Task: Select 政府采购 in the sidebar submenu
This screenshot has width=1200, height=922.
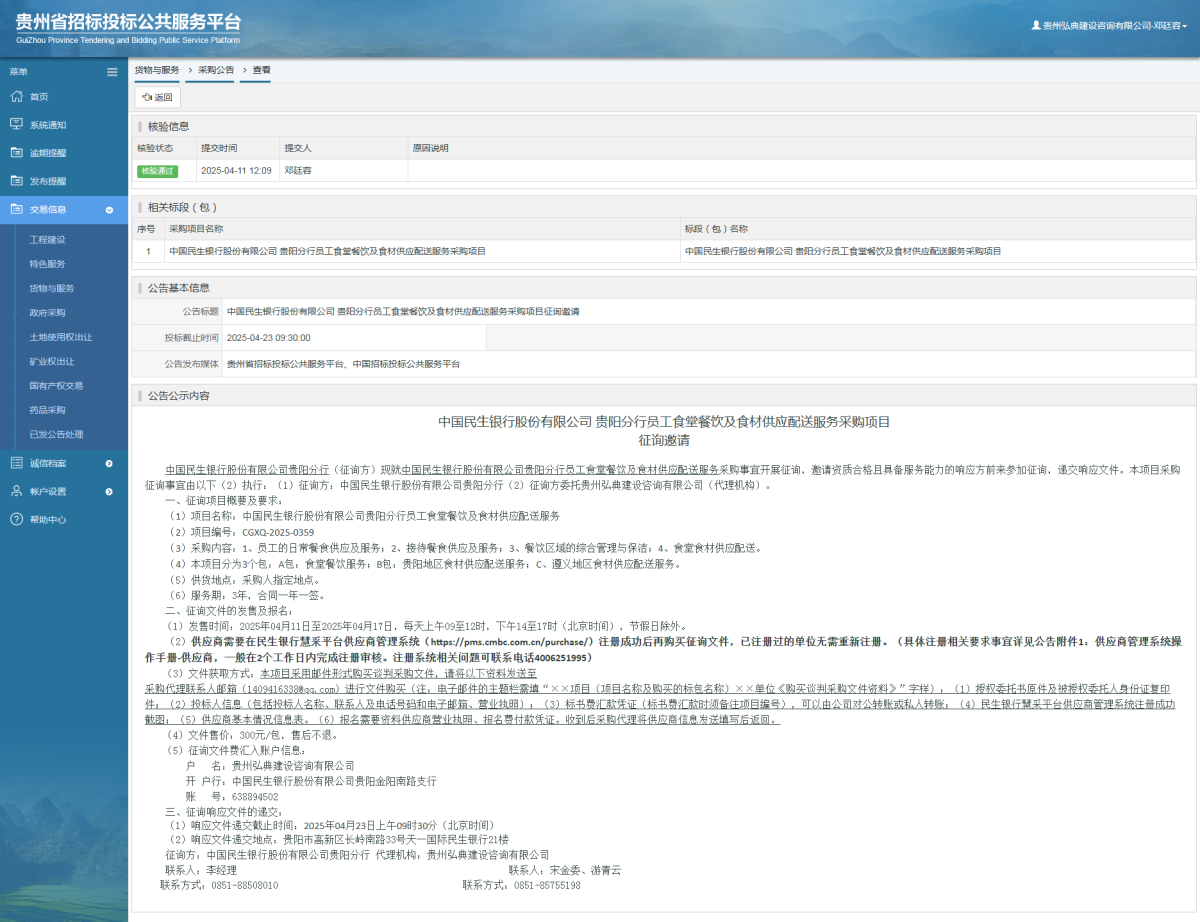Action: (48, 312)
